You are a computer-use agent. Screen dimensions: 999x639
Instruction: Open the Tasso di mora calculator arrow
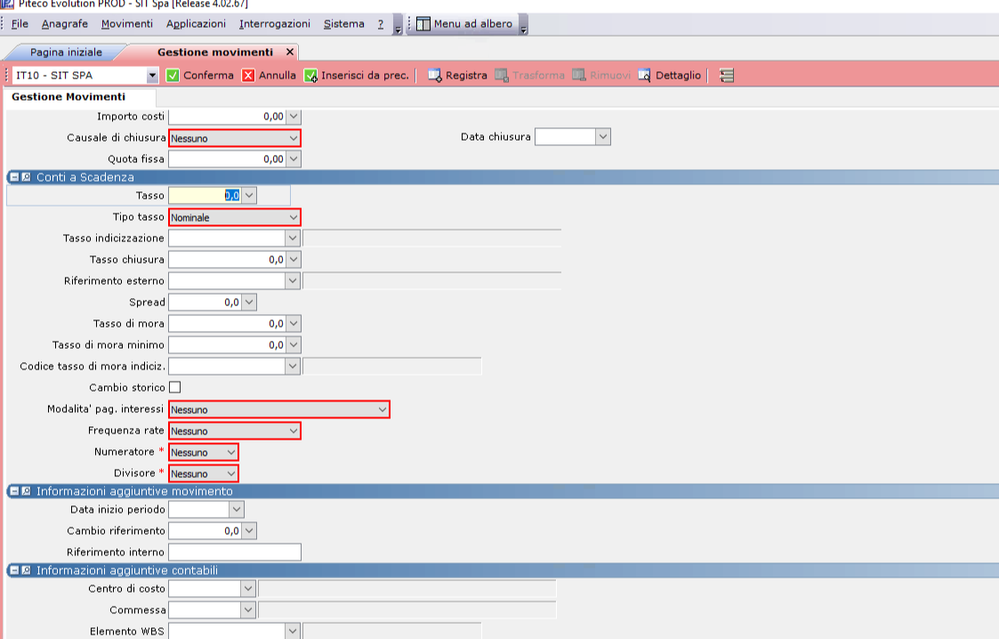[293, 324]
